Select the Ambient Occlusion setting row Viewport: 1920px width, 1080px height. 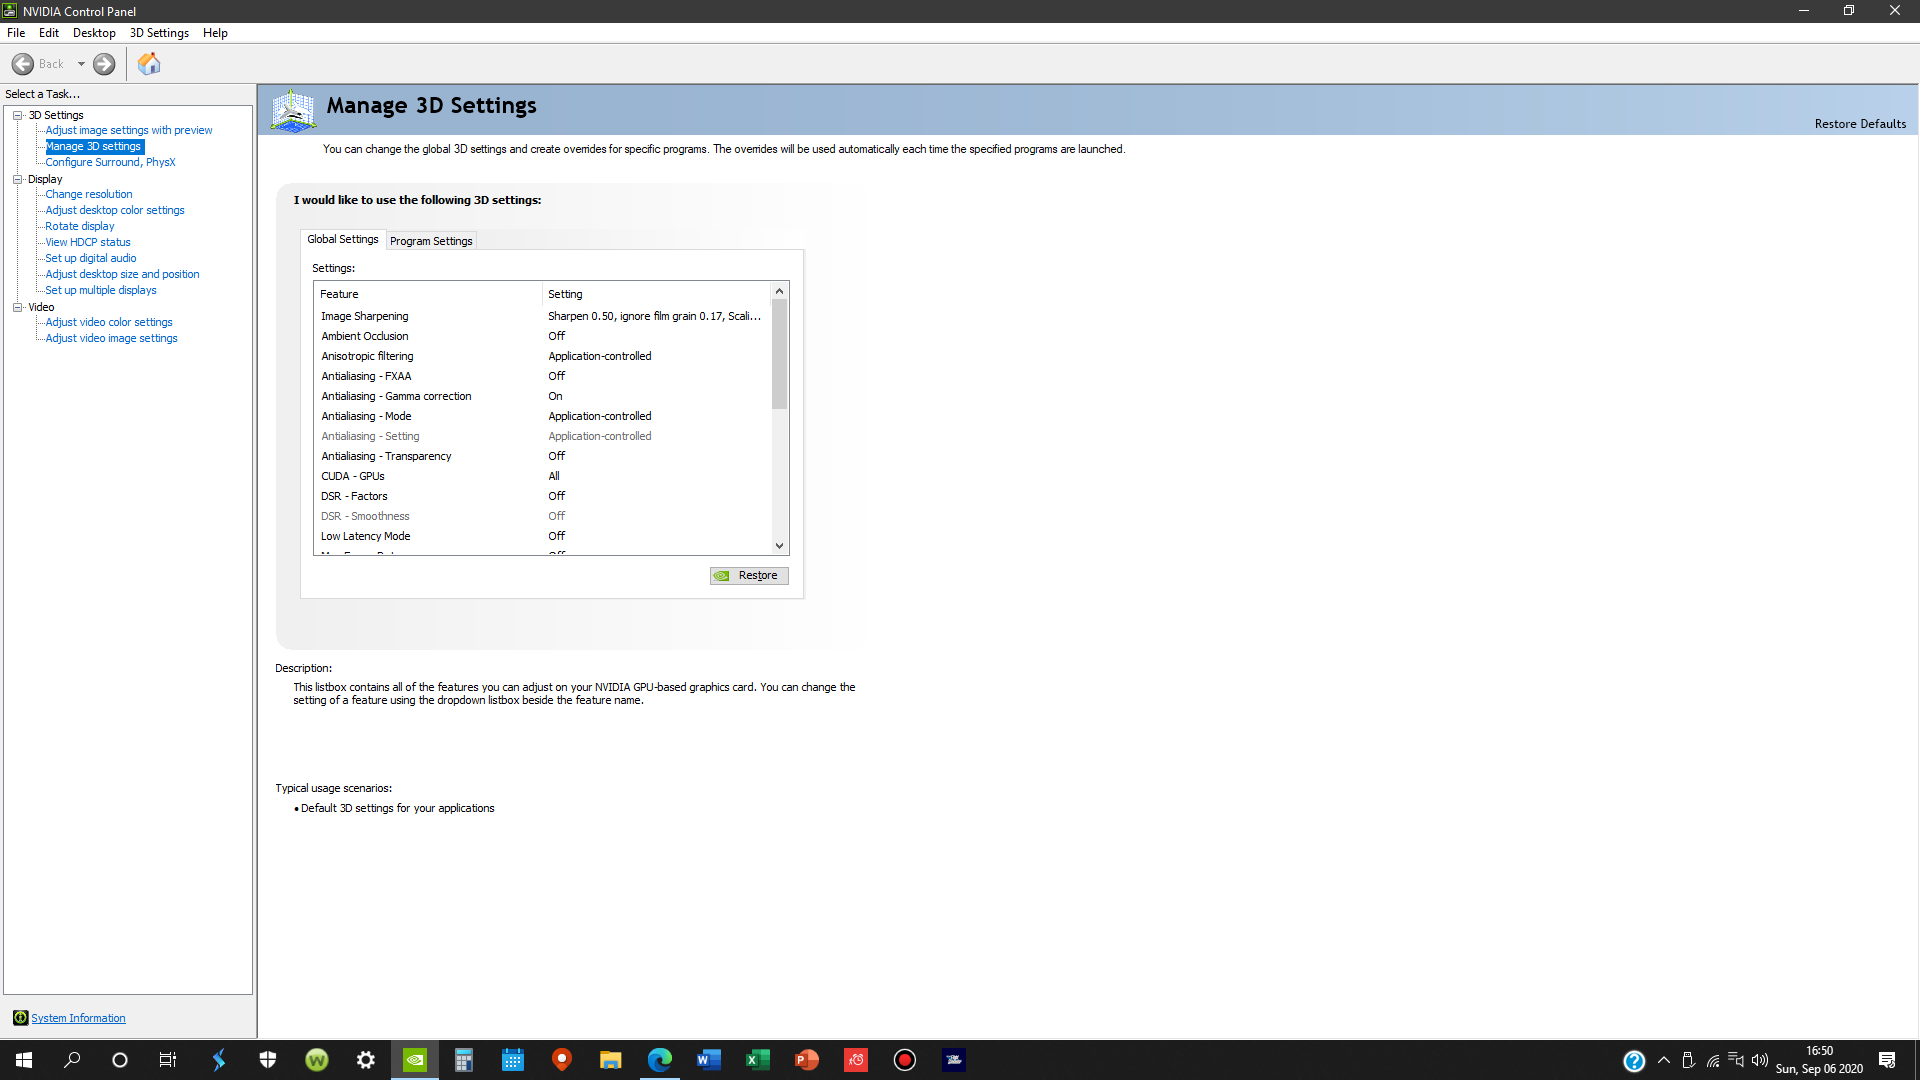pyautogui.click(x=543, y=336)
